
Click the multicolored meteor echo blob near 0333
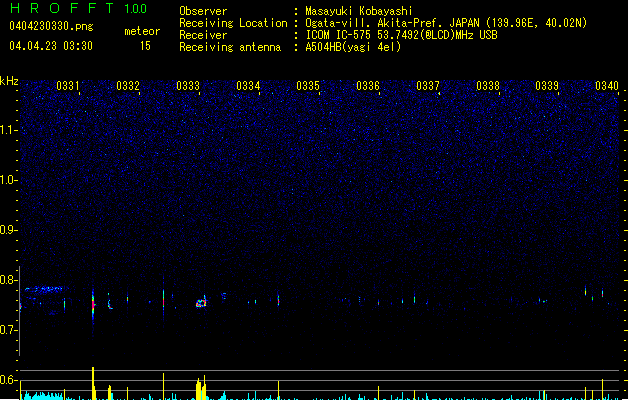coord(201,303)
